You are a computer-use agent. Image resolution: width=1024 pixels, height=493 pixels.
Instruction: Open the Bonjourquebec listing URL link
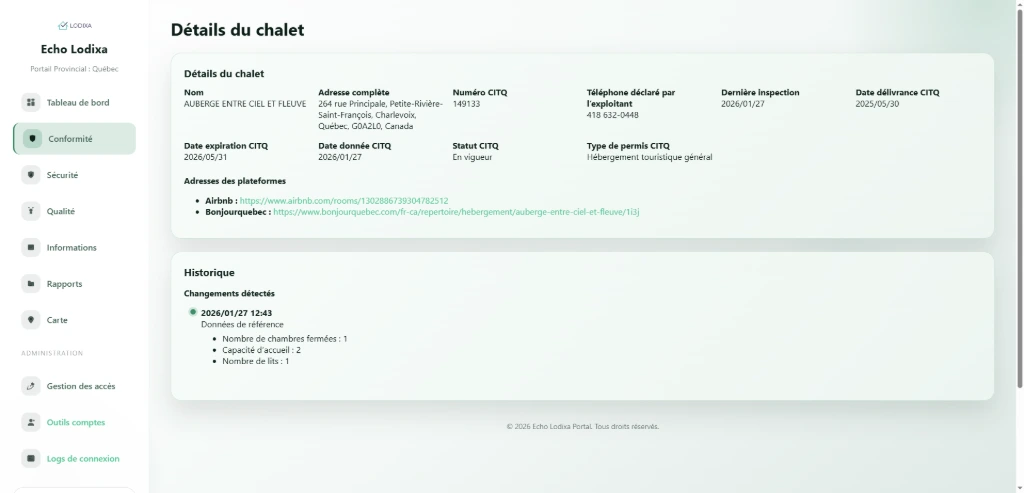click(x=456, y=212)
